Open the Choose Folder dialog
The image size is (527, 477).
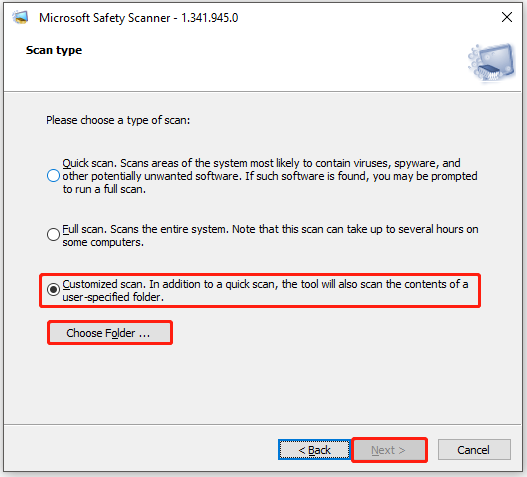click(110, 333)
